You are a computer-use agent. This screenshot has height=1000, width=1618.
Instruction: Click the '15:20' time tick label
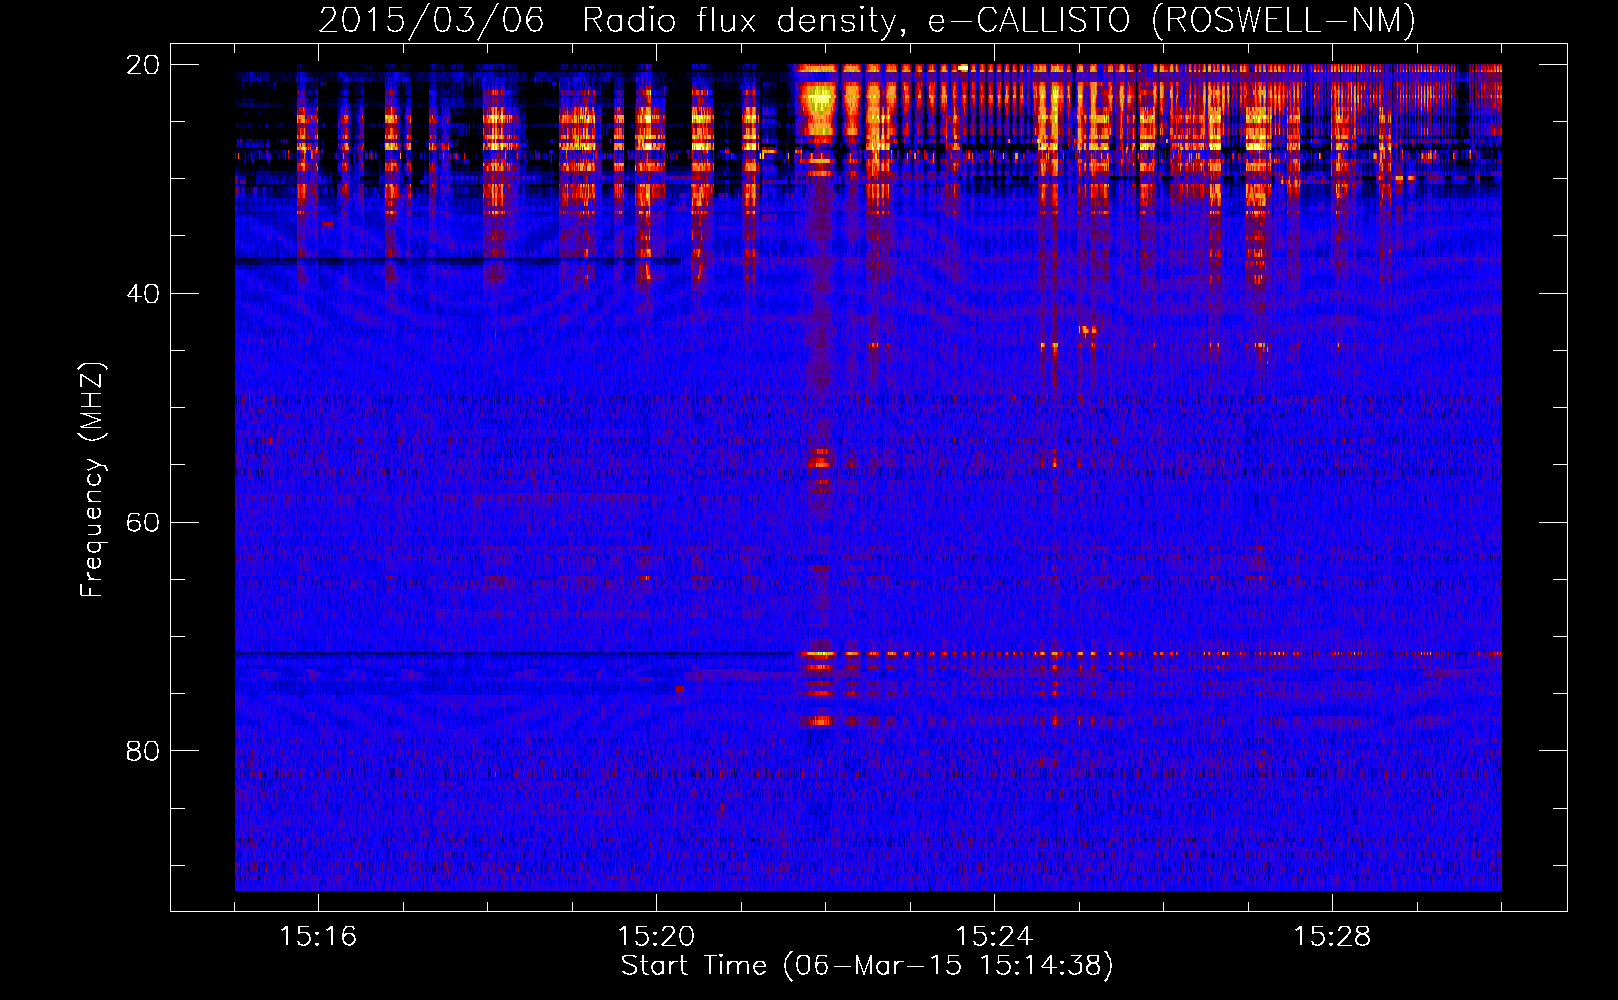tap(656, 936)
